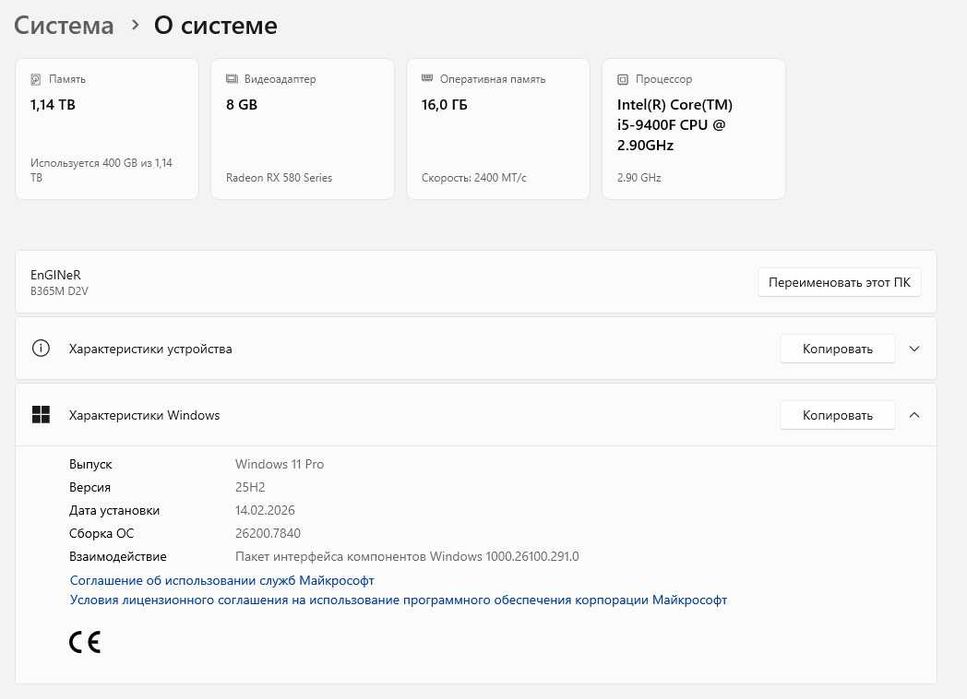Select Windows 11 Pro edition value
Screen dimensions: 967x699
point(279,464)
